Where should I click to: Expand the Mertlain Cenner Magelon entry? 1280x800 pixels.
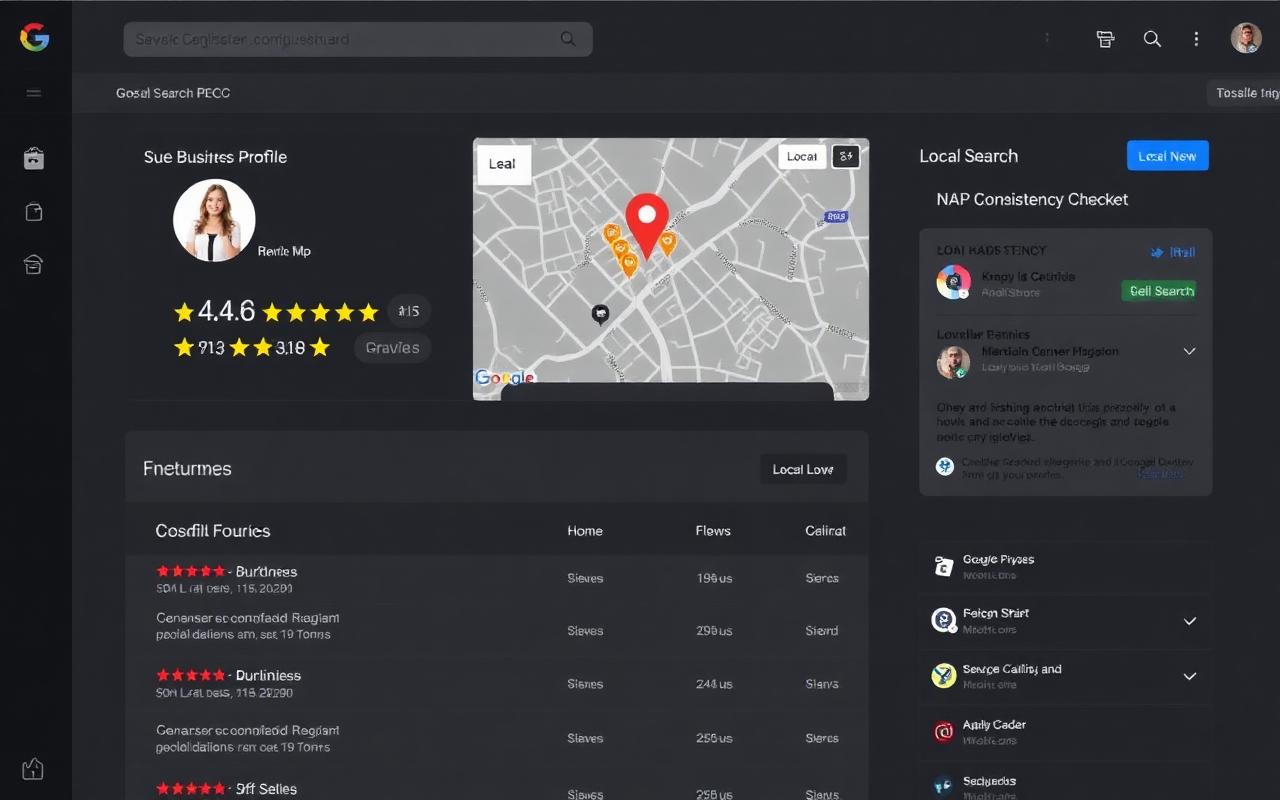click(x=1190, y=351)
